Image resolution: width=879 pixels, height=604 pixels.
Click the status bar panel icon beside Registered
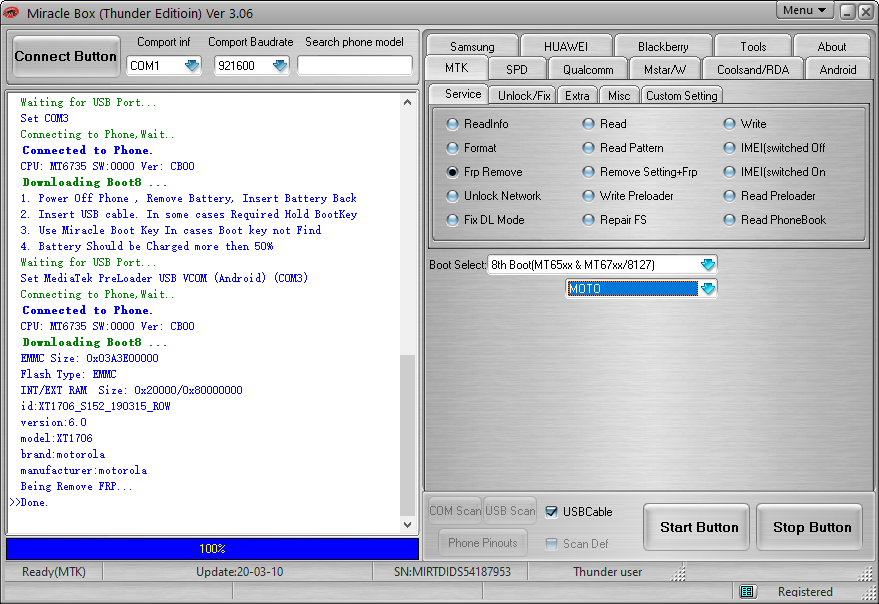[x=747, y=591]
